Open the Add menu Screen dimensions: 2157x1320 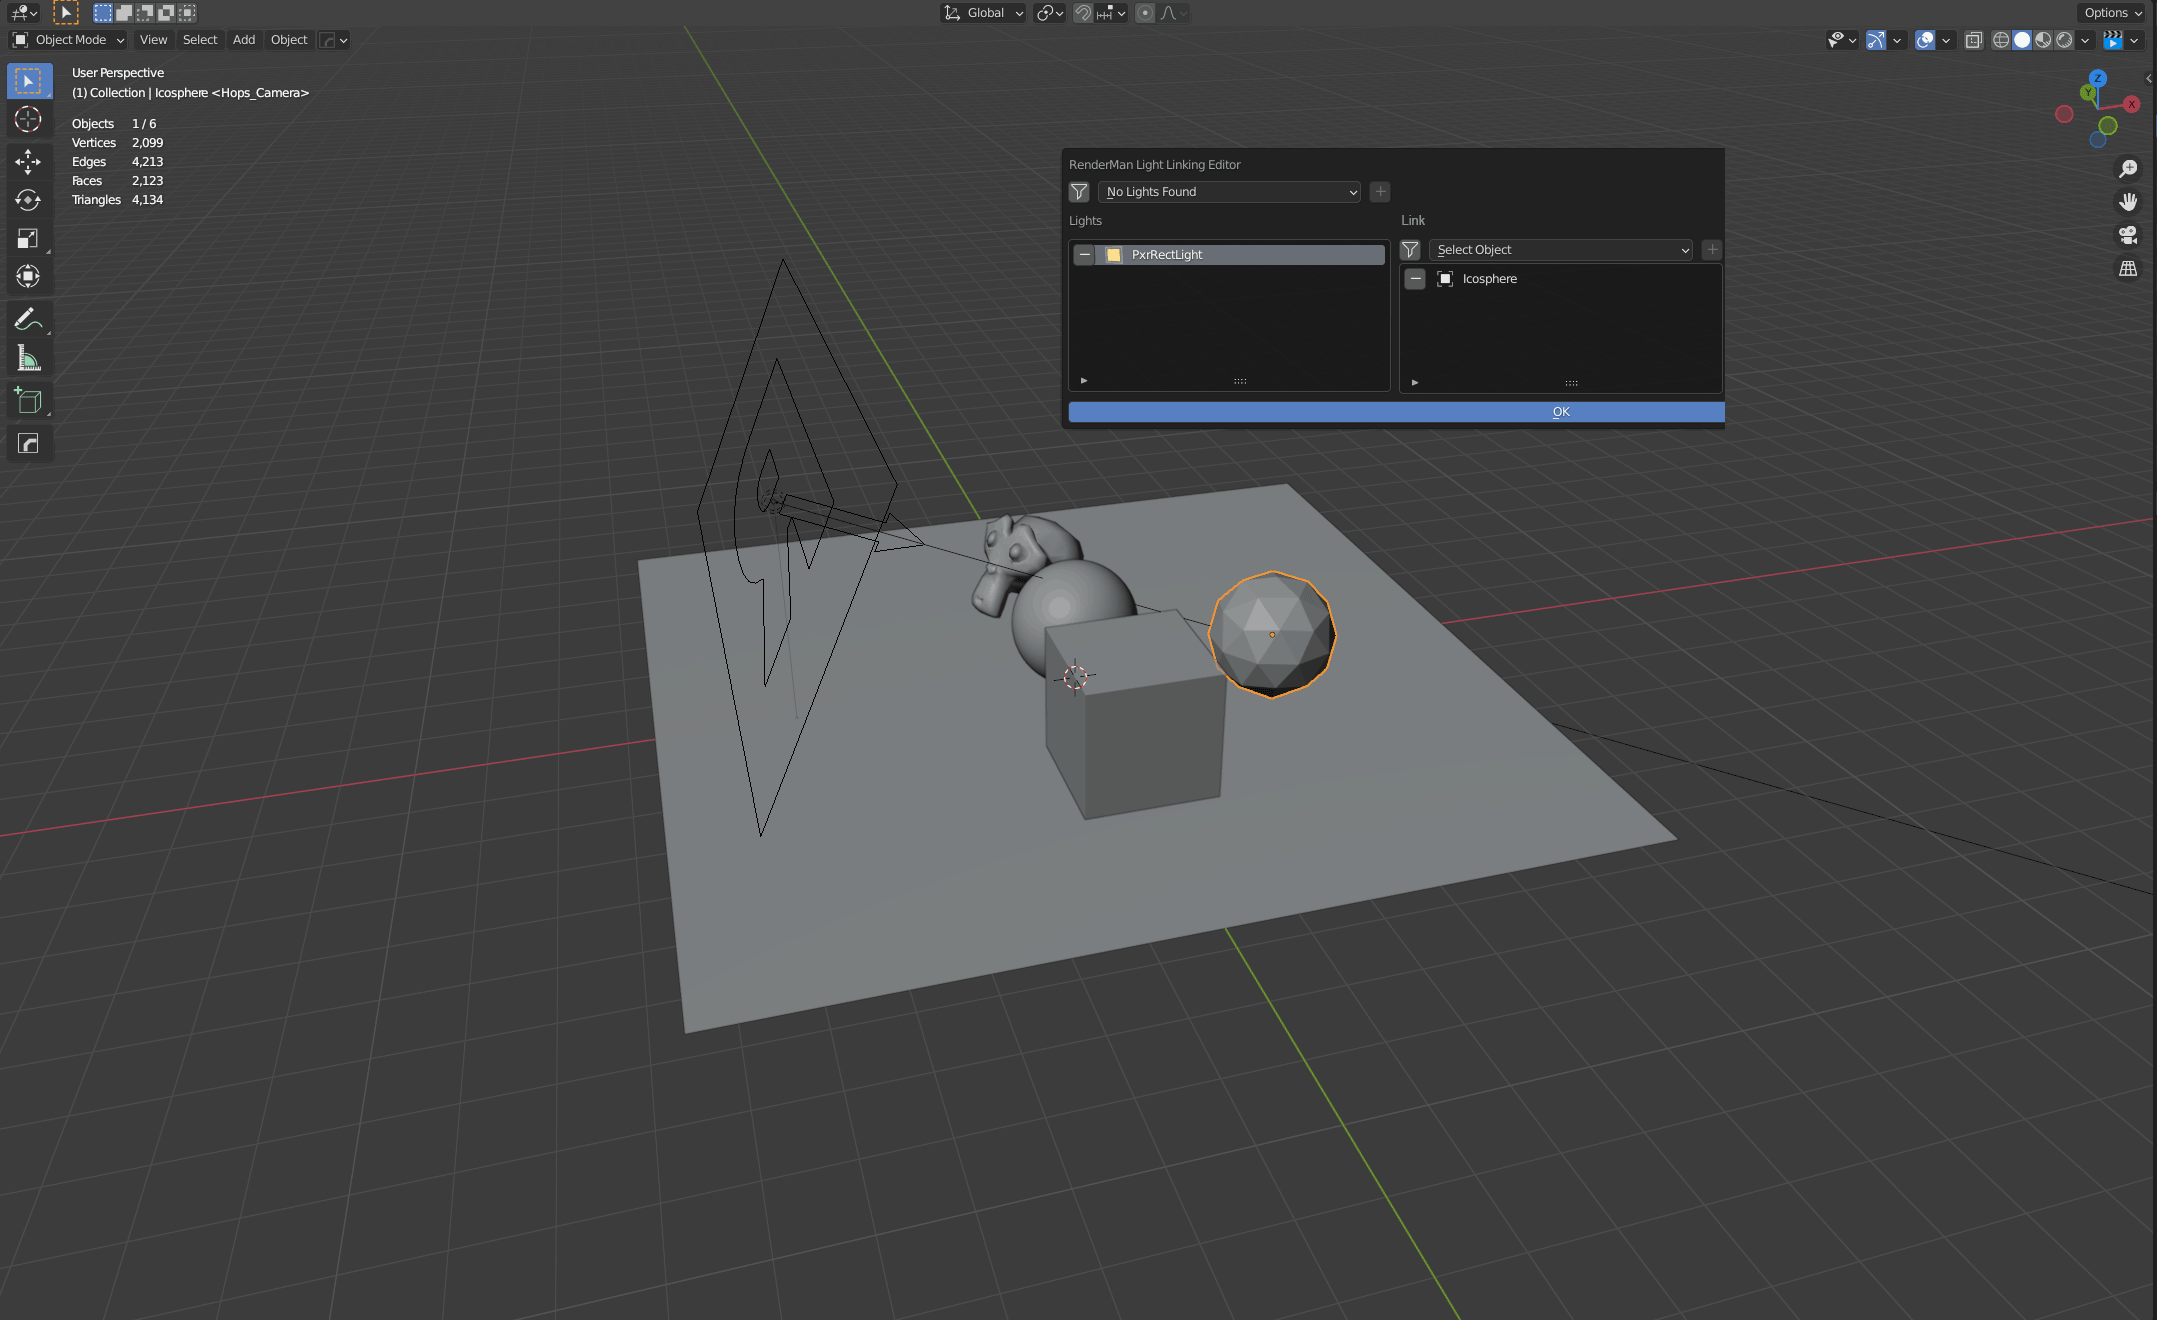[243, 40]
